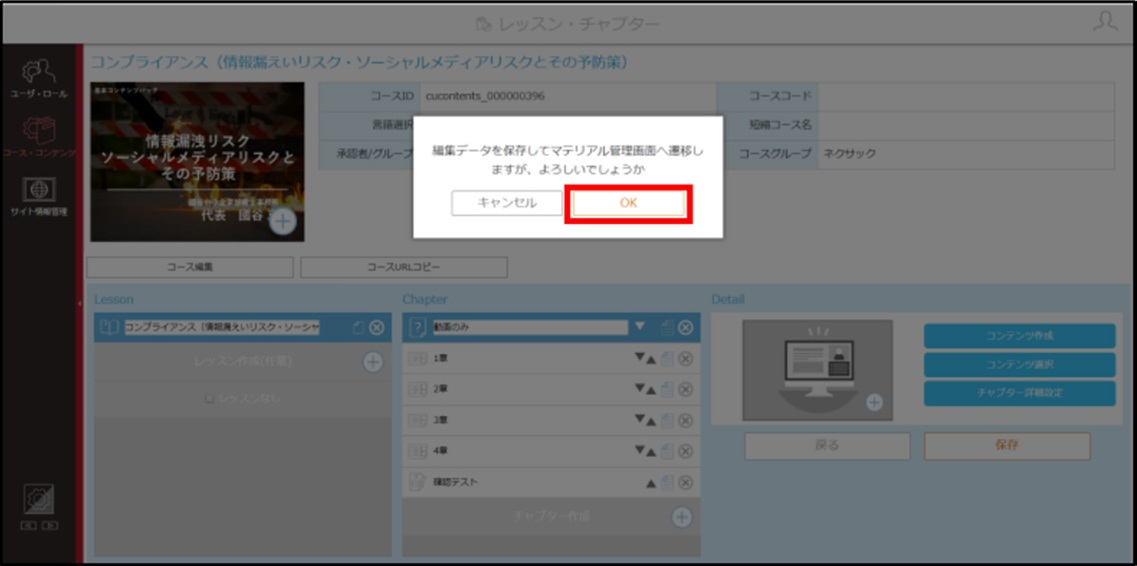1137x566 pixels.
Task: Click the course ID value cucontents_000000396
Action: tap(485, 96)
